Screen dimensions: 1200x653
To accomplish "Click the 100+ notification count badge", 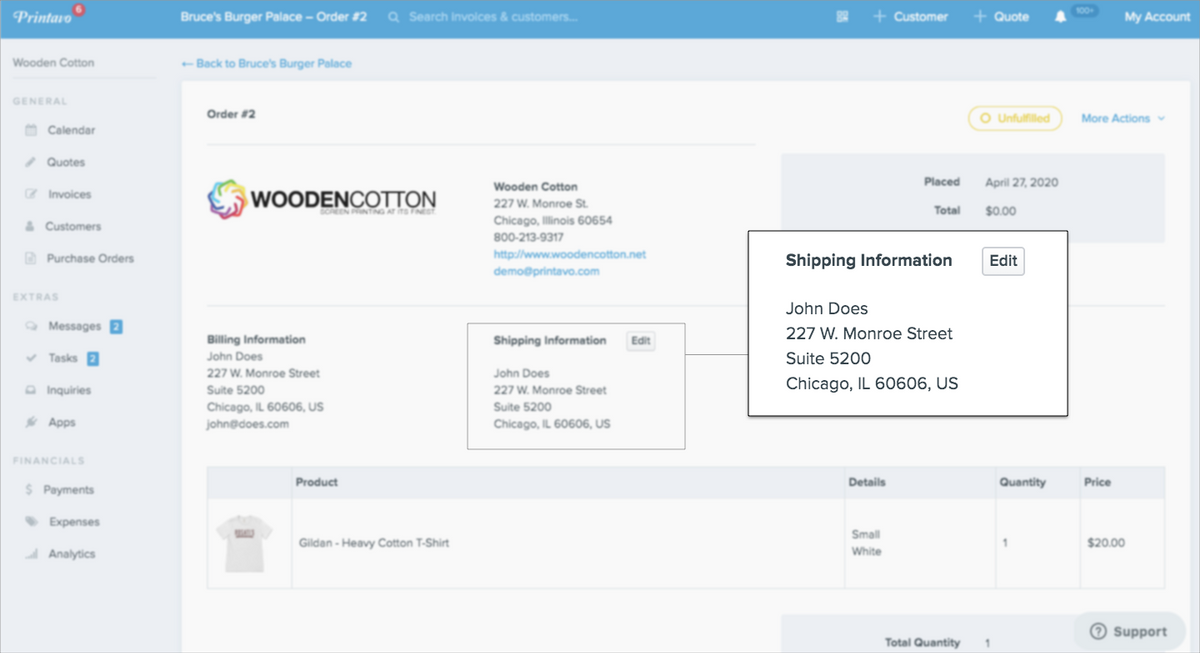I will click(x=1085, y=11).
